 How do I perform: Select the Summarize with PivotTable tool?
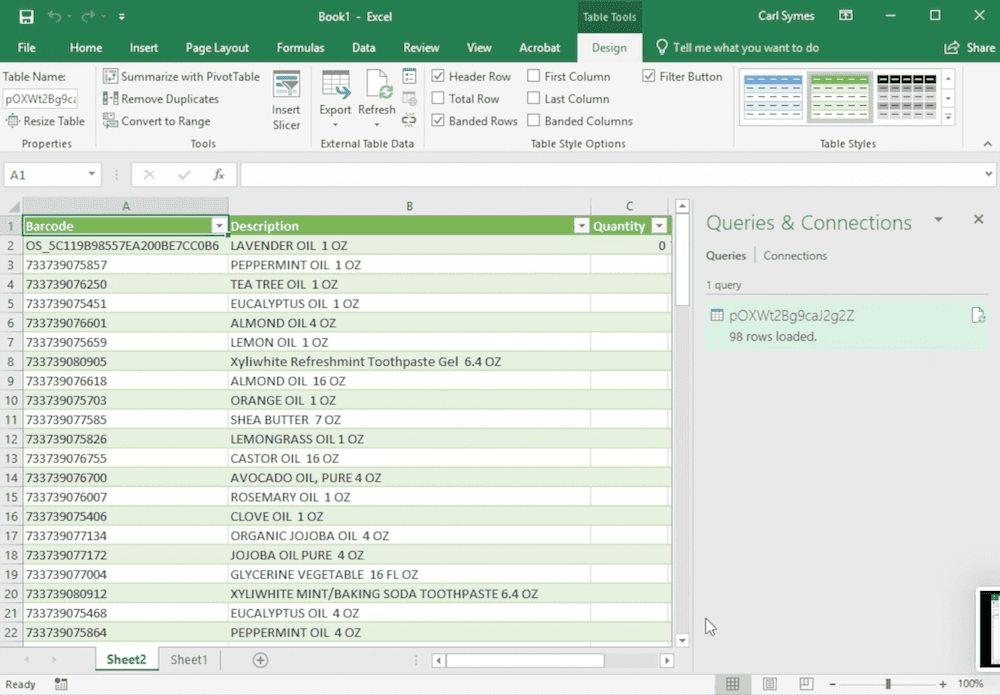(181, 76)
